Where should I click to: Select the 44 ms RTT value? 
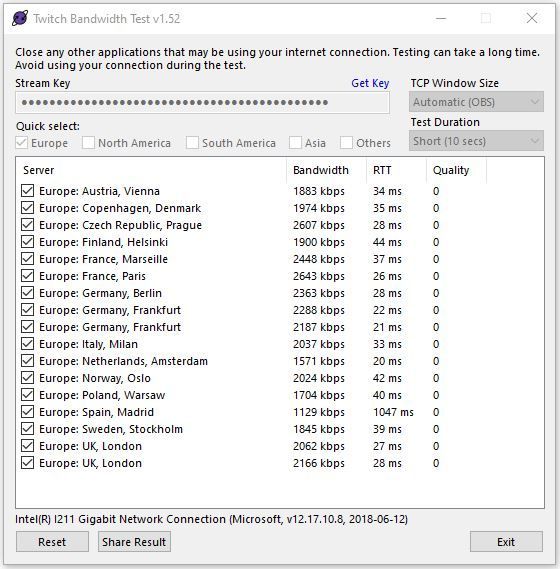(x=387, y=242)
